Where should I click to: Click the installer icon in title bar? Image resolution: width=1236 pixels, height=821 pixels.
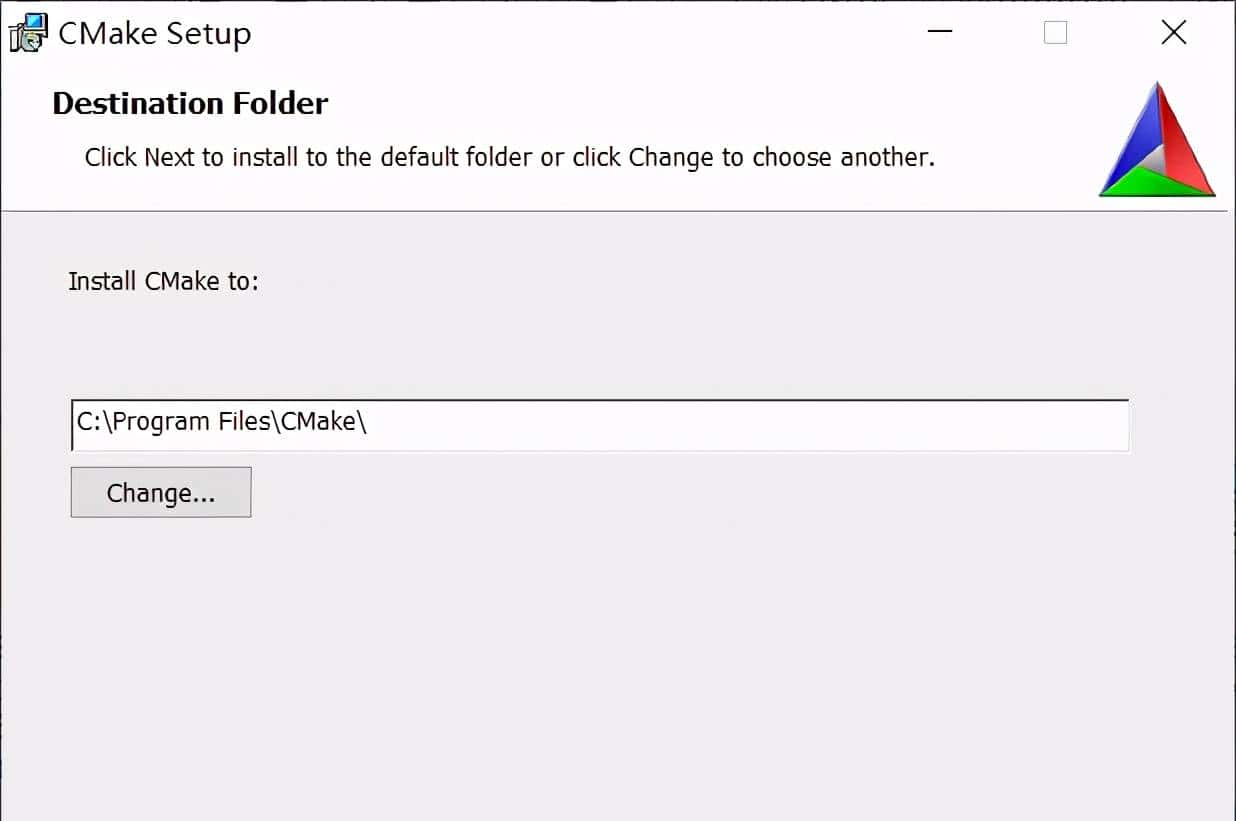click(28, 33)
